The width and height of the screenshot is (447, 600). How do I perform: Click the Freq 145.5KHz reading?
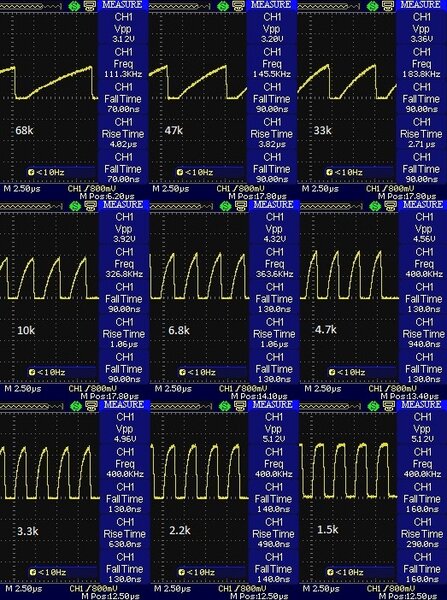coord(272,74)
